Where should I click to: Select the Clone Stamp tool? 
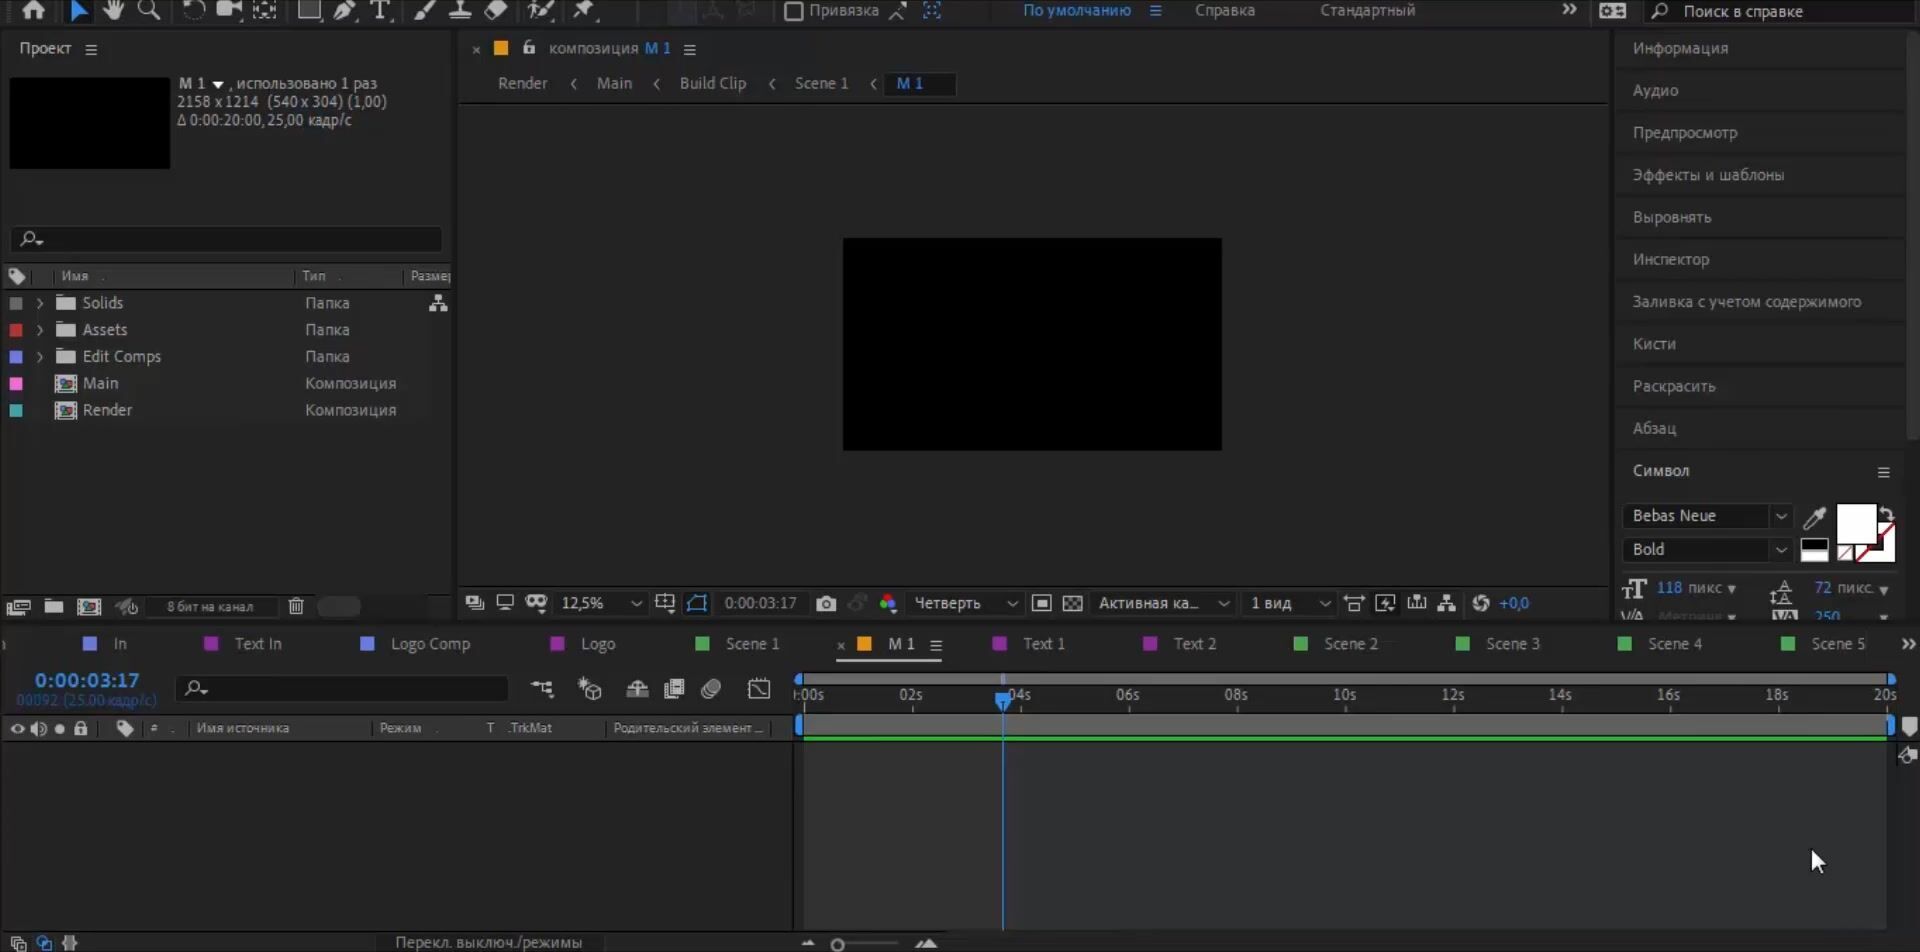pos(460,10)
